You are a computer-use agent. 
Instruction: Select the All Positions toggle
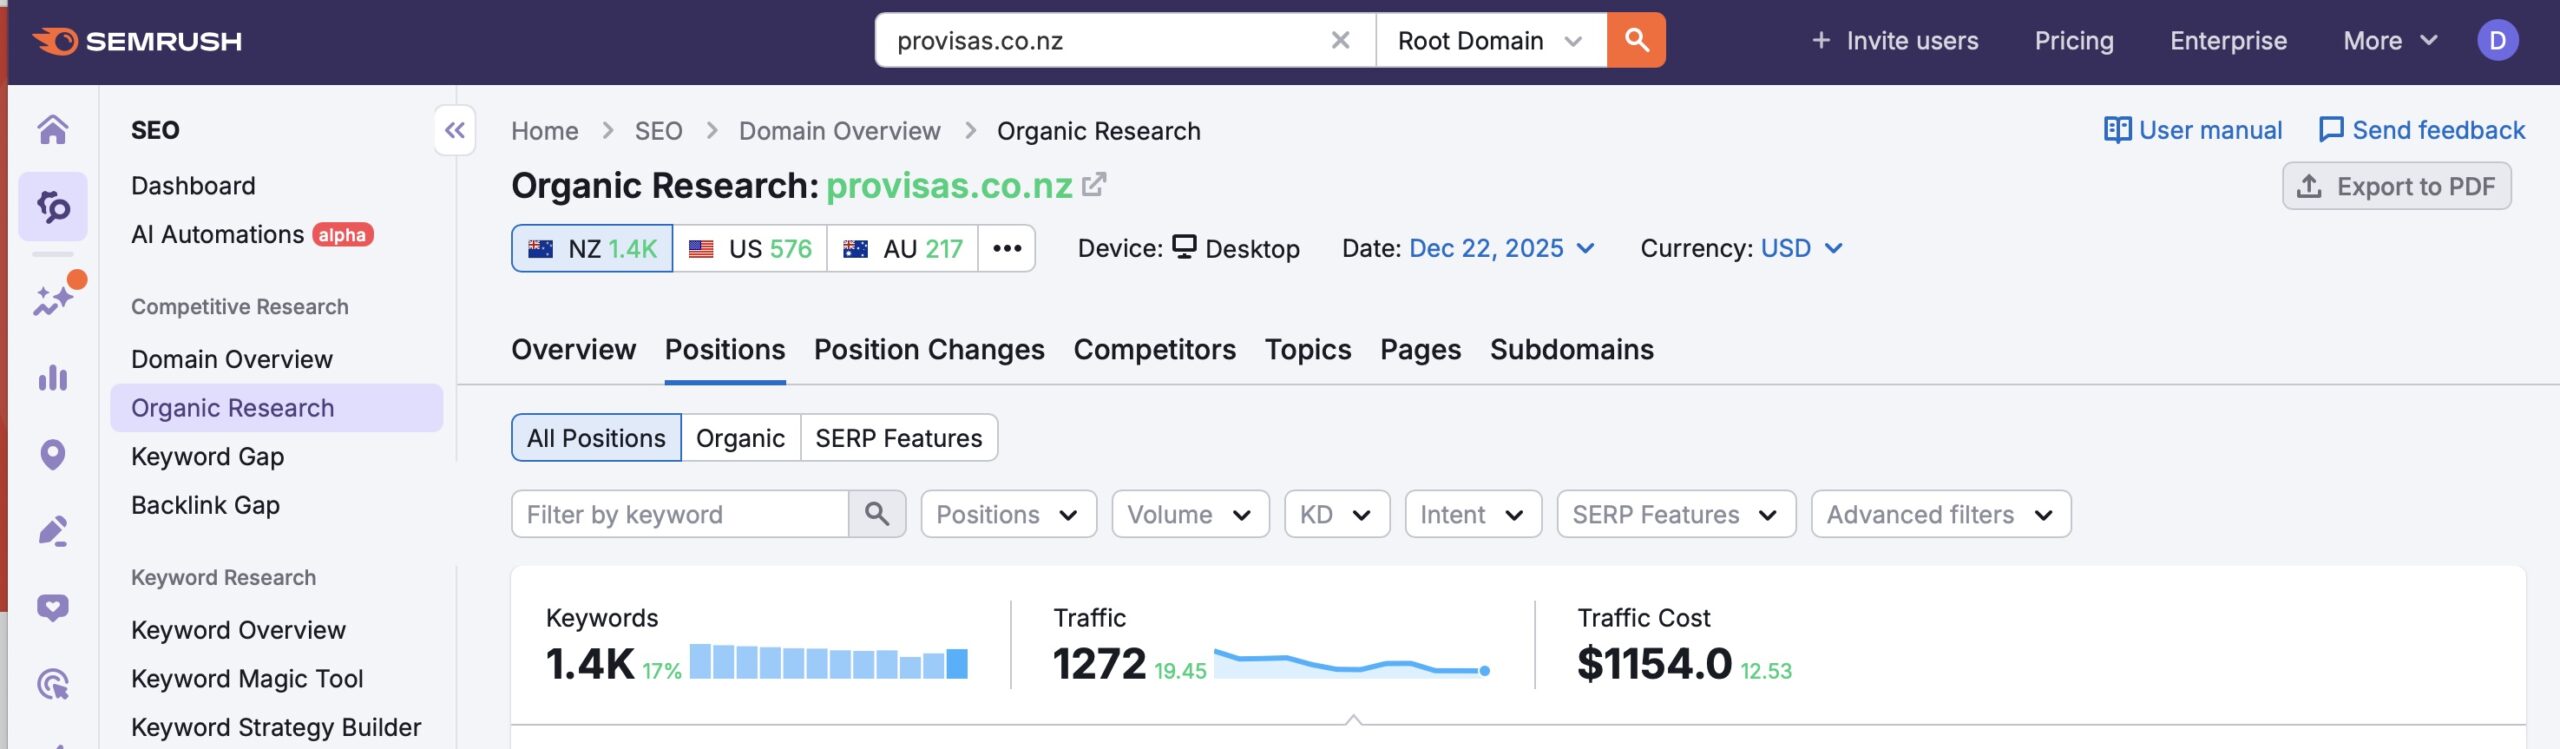click(596, 438)
